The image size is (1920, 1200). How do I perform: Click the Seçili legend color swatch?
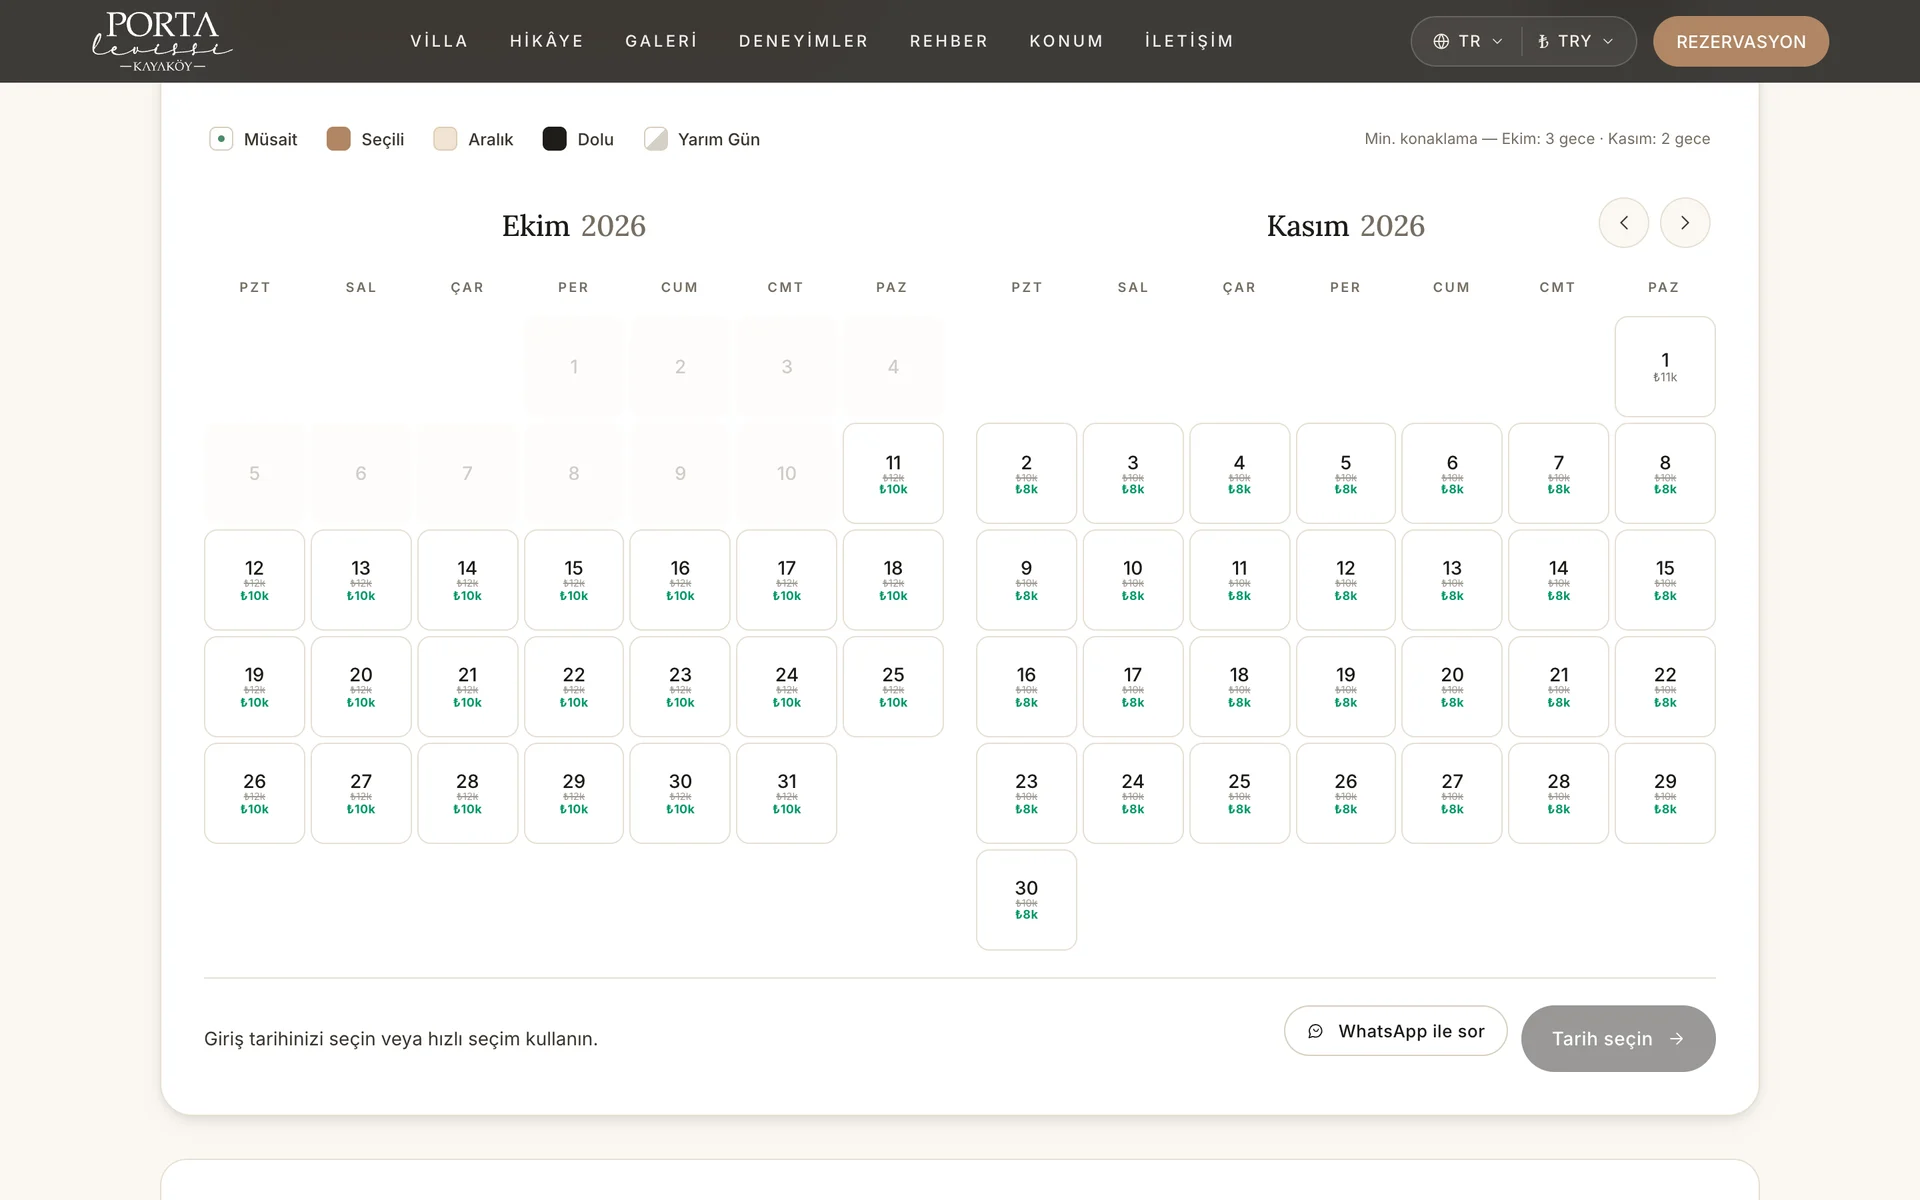point(339,139)
